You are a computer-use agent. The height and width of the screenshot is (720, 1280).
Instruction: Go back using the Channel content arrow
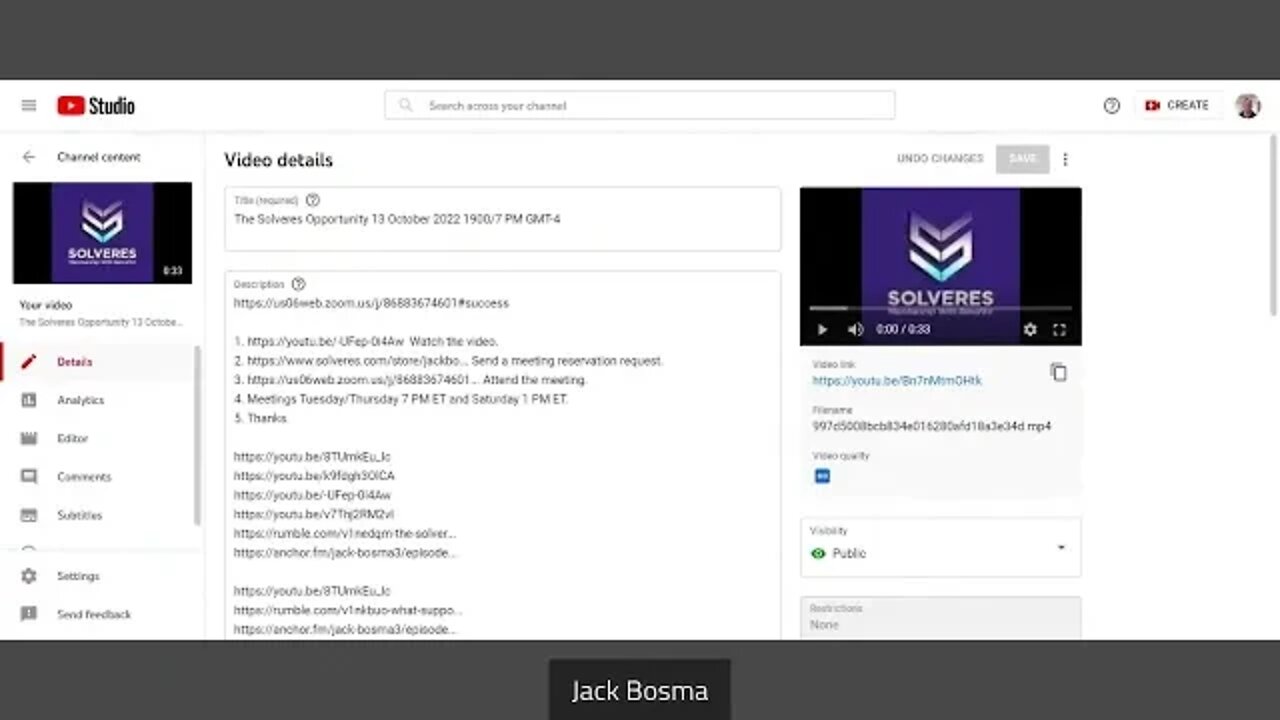pyautogui.click(x=29, y=157)
